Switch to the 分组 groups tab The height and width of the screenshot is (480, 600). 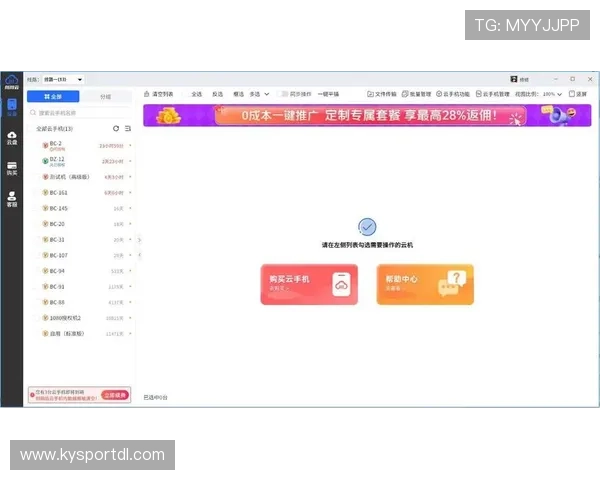[106, 96]
